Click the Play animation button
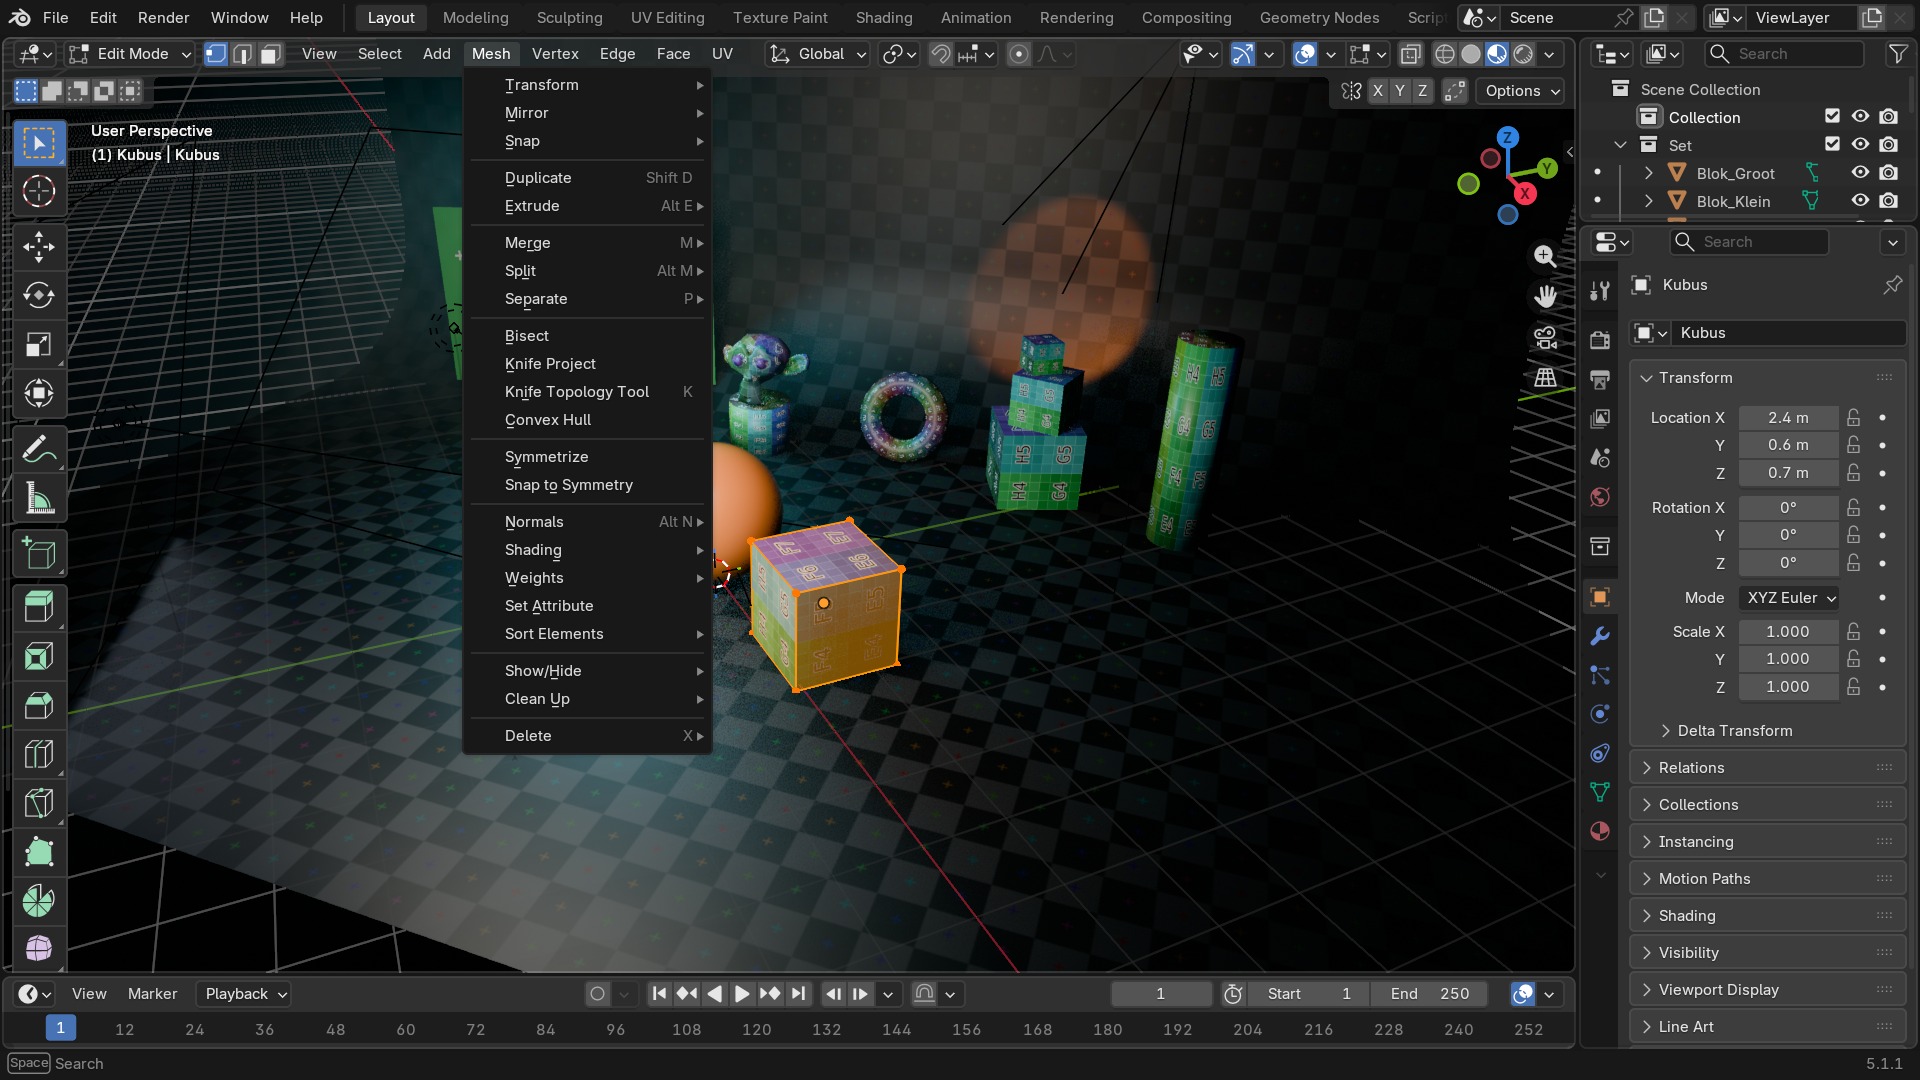Image resolution: width=1920 pixels, height=1080 pixels. (x=742, y=994)
